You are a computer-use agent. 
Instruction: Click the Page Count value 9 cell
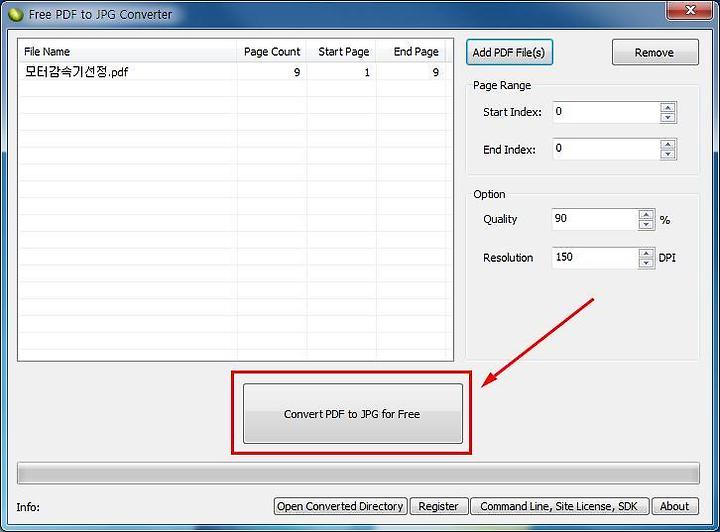click(272, 72)
